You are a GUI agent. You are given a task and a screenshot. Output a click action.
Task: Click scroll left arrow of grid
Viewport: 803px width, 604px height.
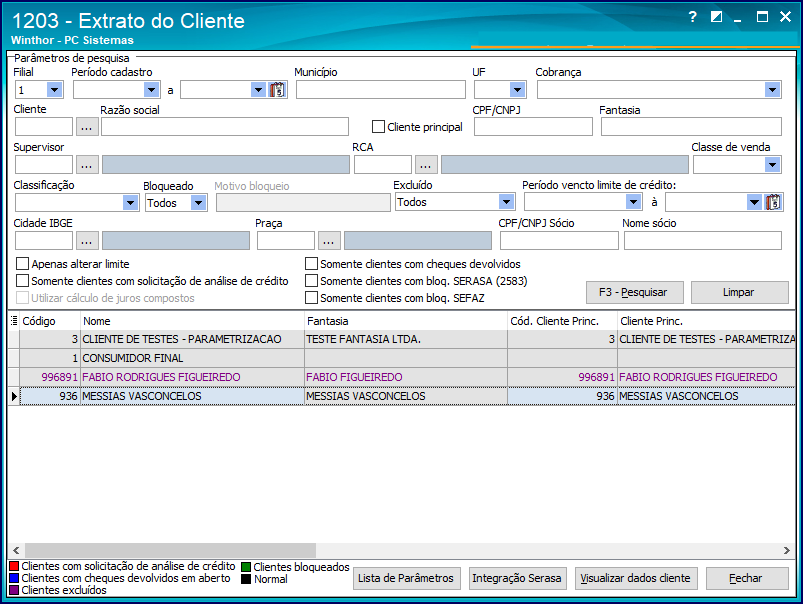click(16, 550)
